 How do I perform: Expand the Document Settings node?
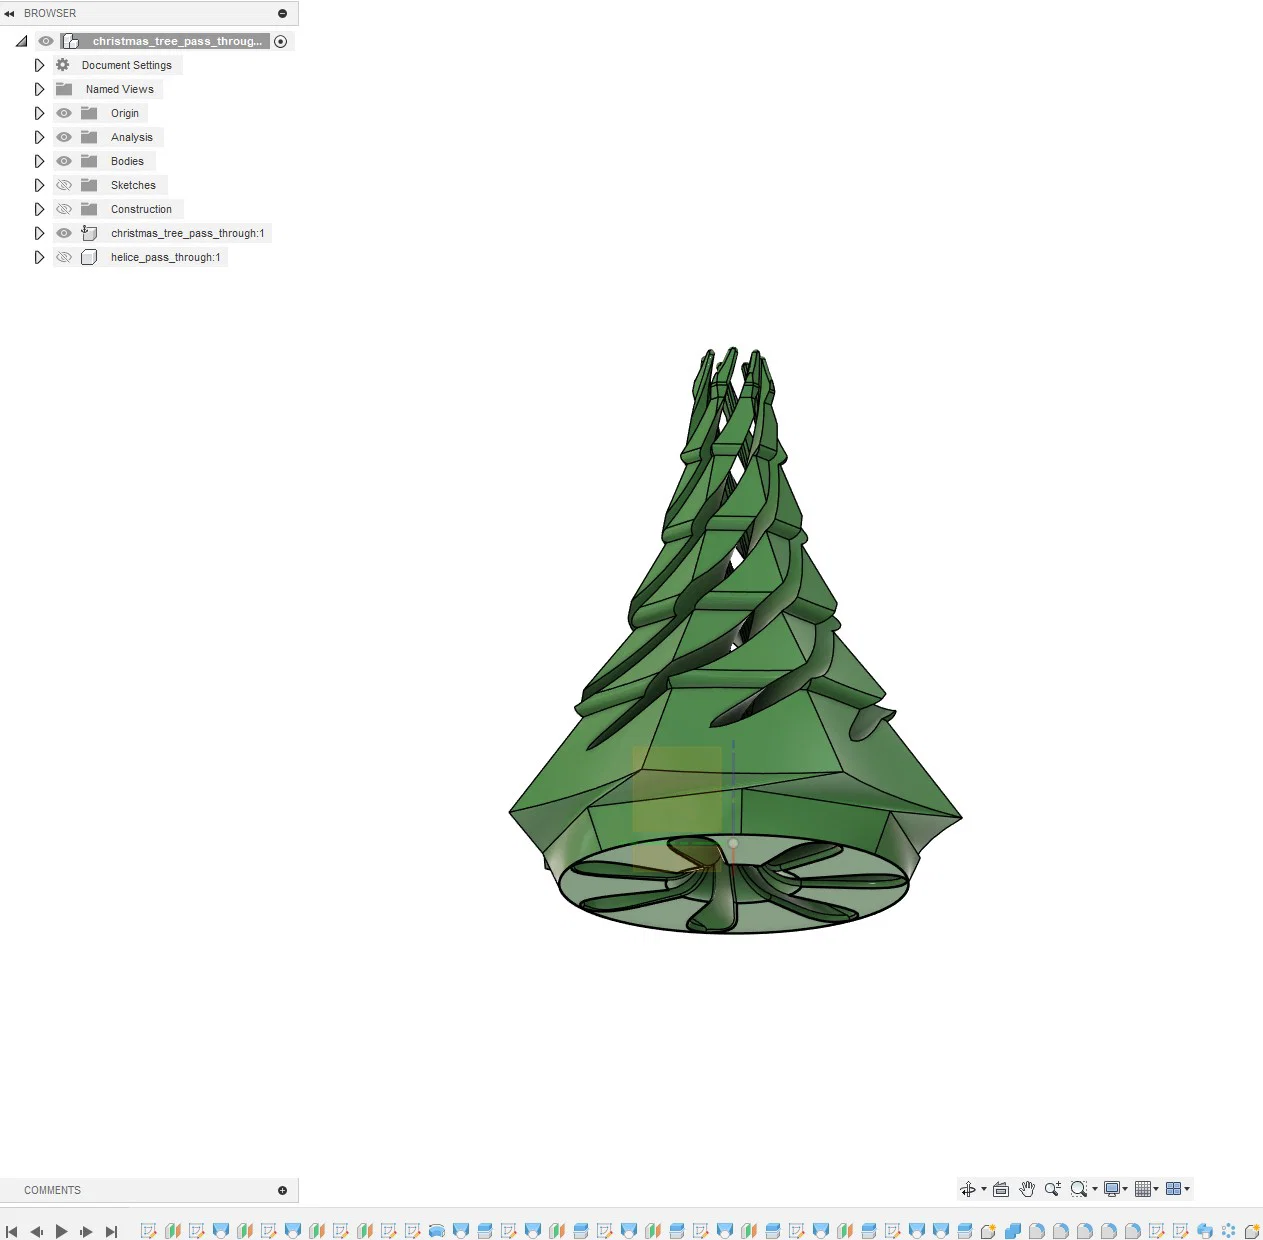tap(39, 65)
